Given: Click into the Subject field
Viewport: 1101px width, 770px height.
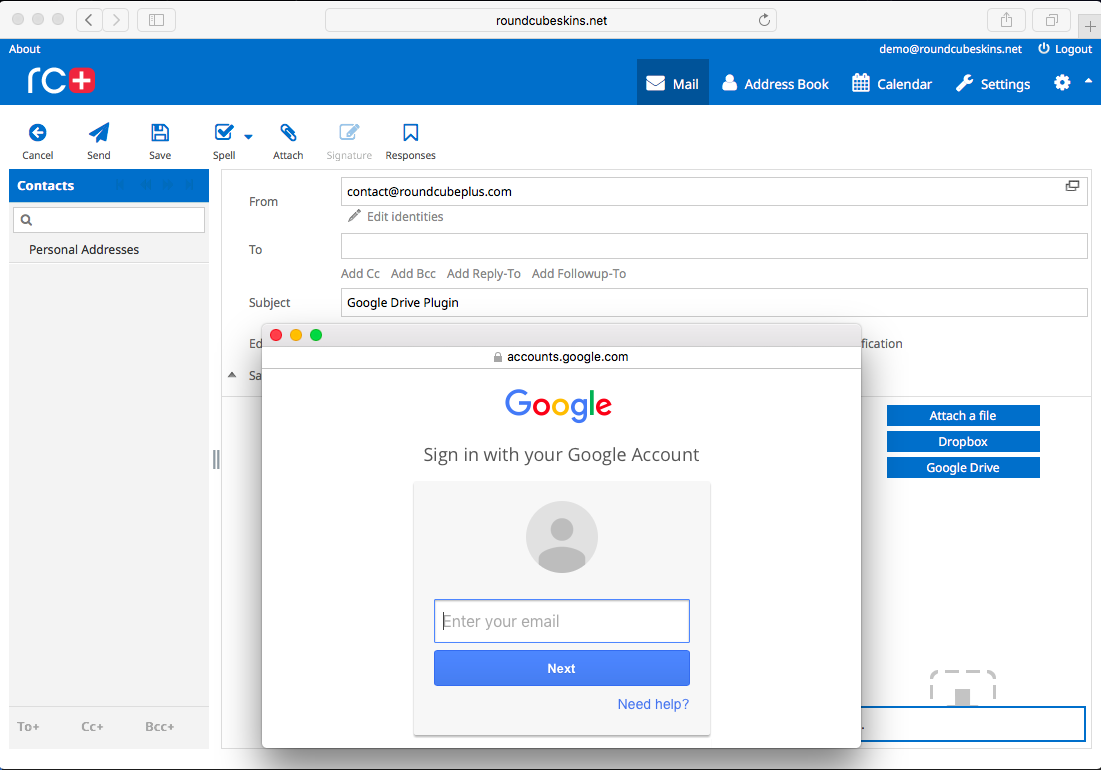Looking at the screenshot, I should tap(714, 303).
